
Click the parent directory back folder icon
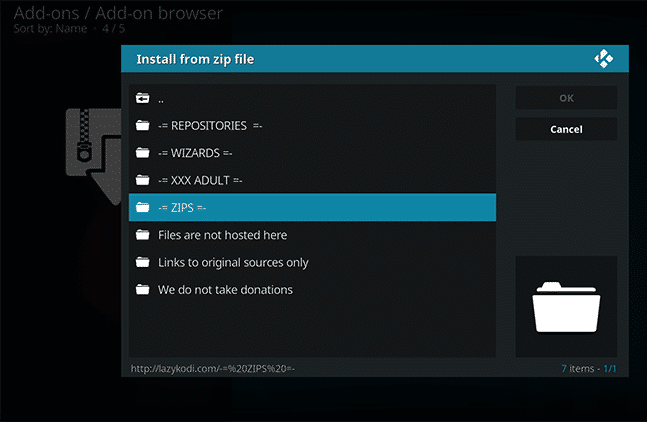pyautogui.click(x=143, y=98)
